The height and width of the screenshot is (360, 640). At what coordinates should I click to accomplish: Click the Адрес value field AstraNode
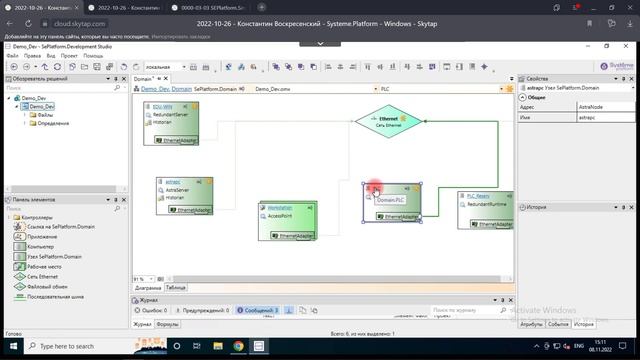pyautogui.click(x=606, y=107)
